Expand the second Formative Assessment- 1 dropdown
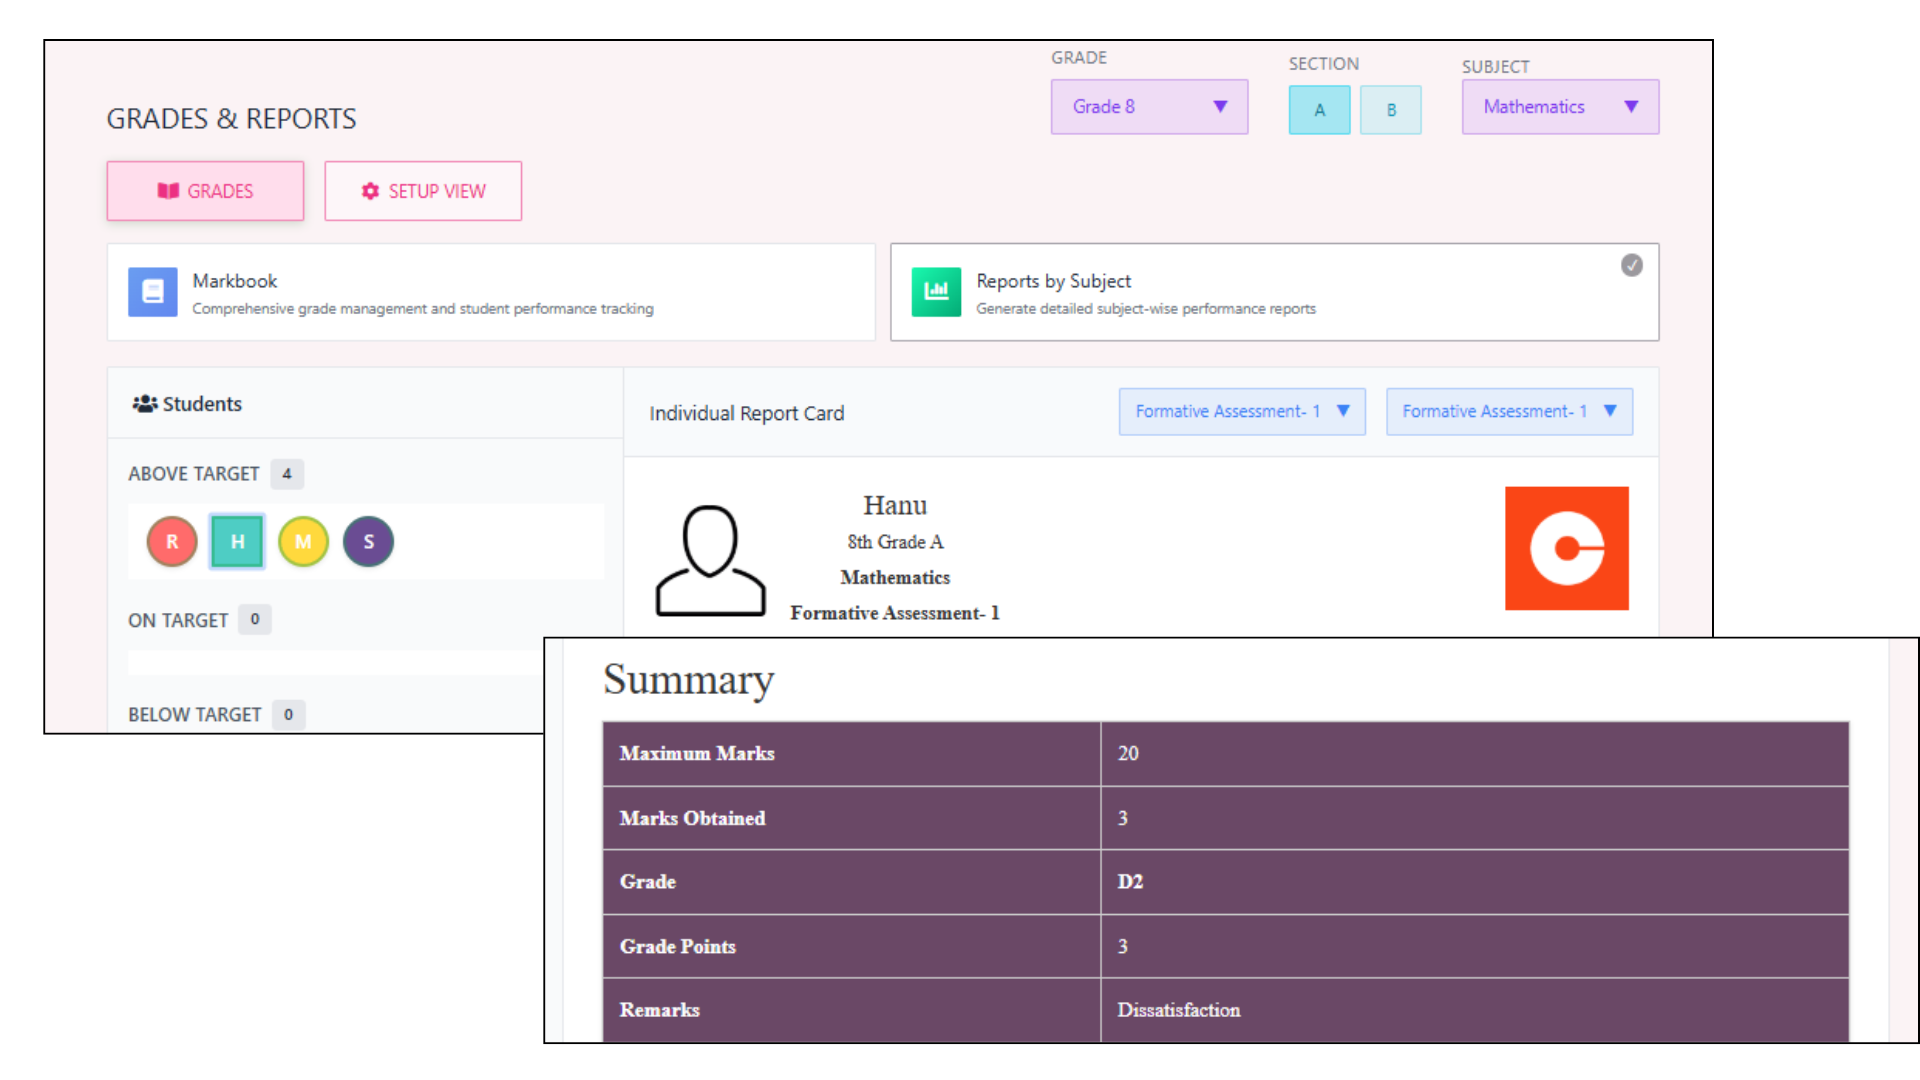 [x=1508, y=411]
